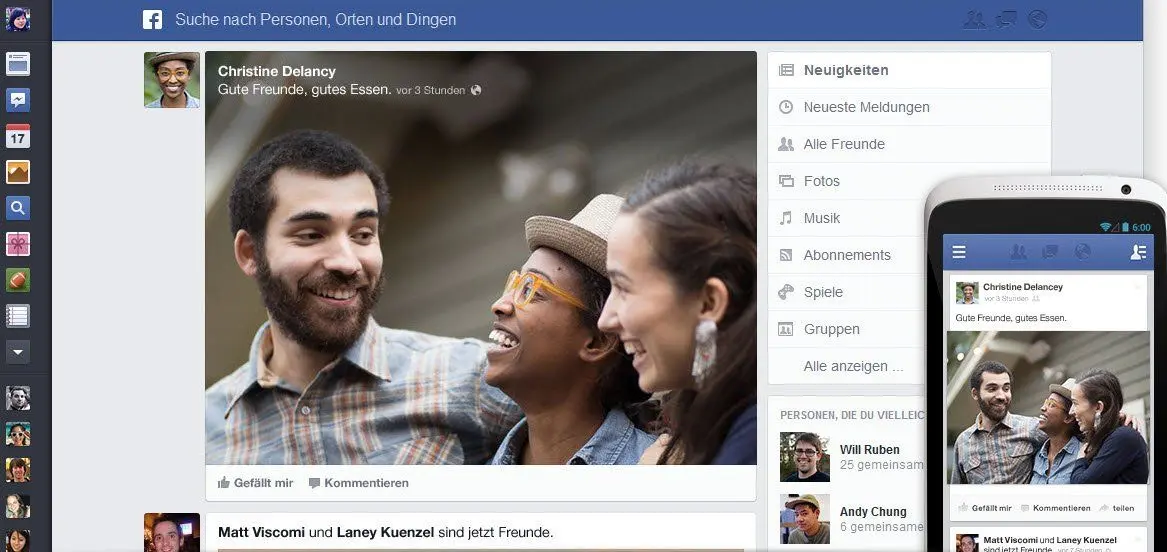This screenshot has height=552, width=1167.
Task: Tap 'teilen' share button on phone
Action: click(1117, 508)
